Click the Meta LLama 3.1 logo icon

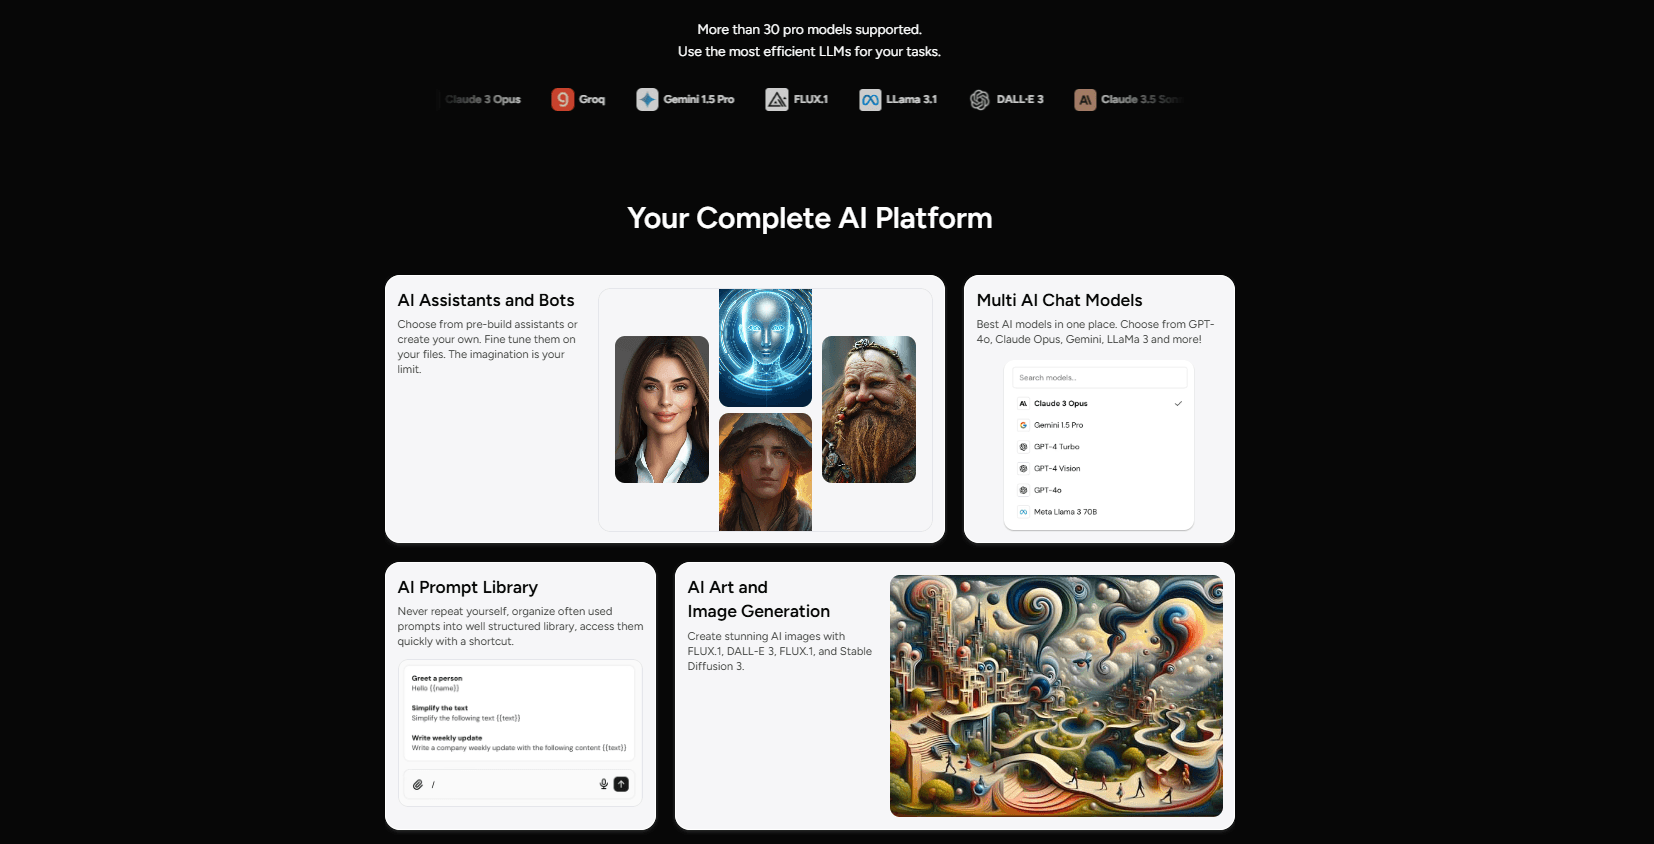(x=870, y=99)
